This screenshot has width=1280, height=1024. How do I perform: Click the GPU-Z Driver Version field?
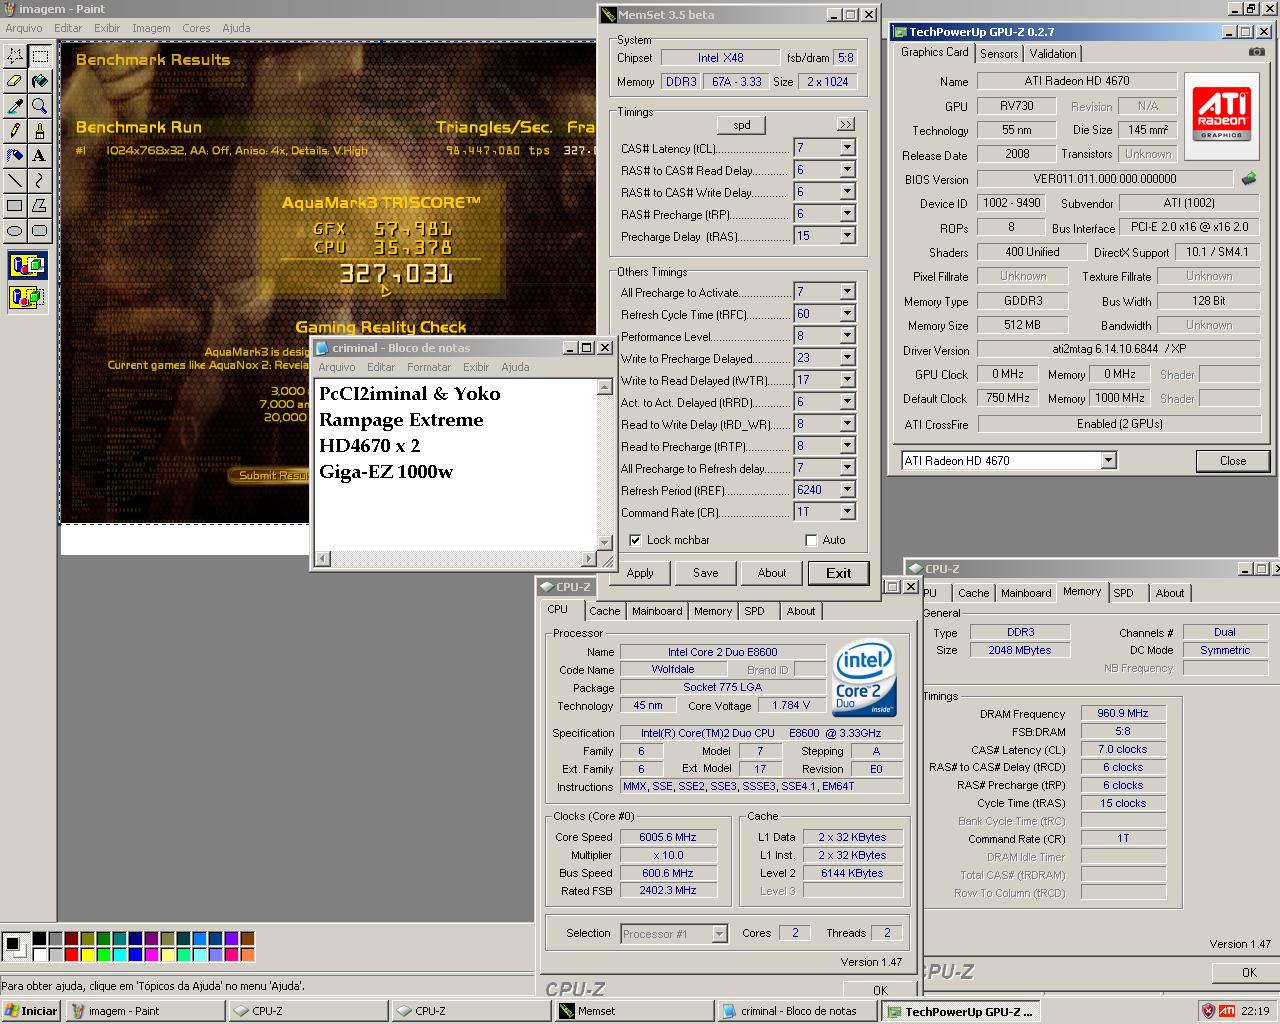coord(1118,350)
